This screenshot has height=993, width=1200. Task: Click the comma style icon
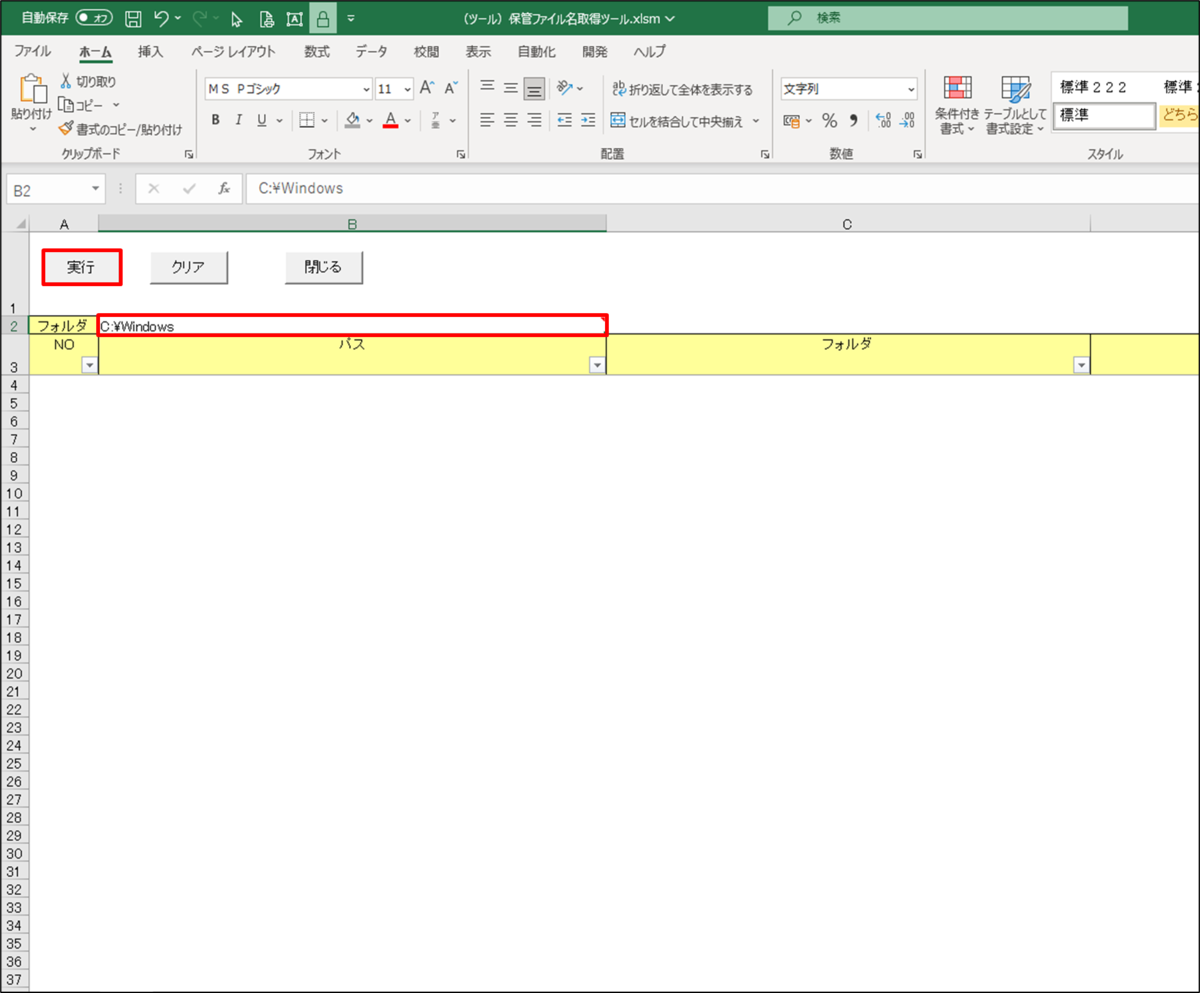tap(854, 120)
